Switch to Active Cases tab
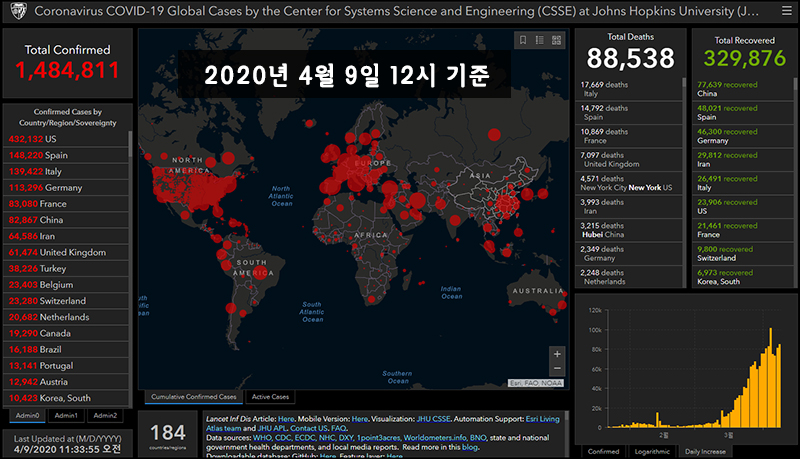This screenshot has width=800, height=459. coord(270,397)
